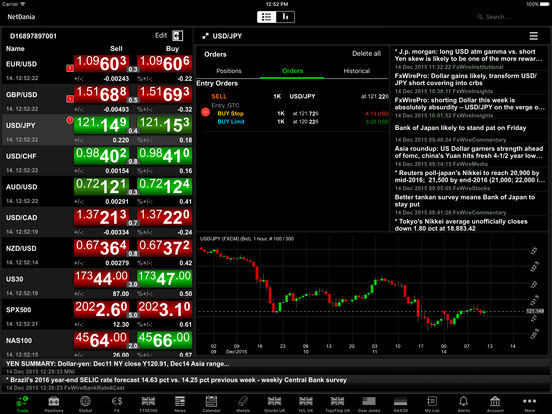This screenshot has width=552, height=414.
Task: Switch to the Historical tab
Action: point(357,71)
